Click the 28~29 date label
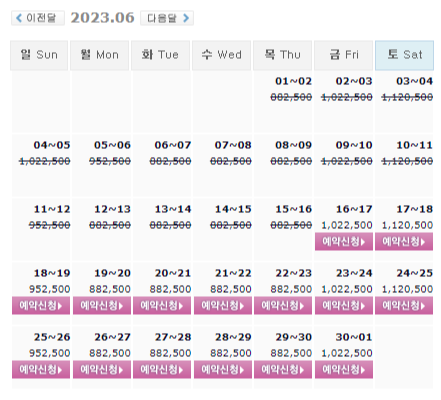Image resolution: width=441 pixels, height=400 pixels. click(233, 337)
